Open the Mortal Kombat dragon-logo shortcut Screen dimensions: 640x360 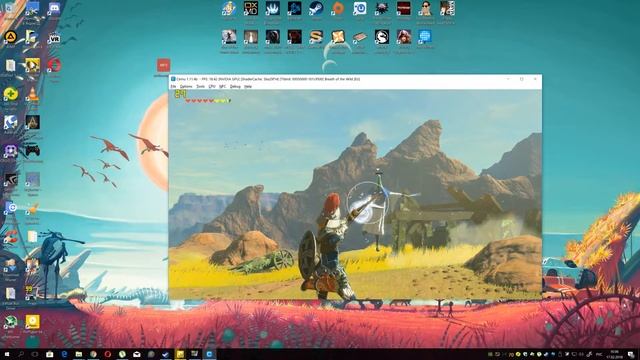pyautogui.click(x=382, y=37)
